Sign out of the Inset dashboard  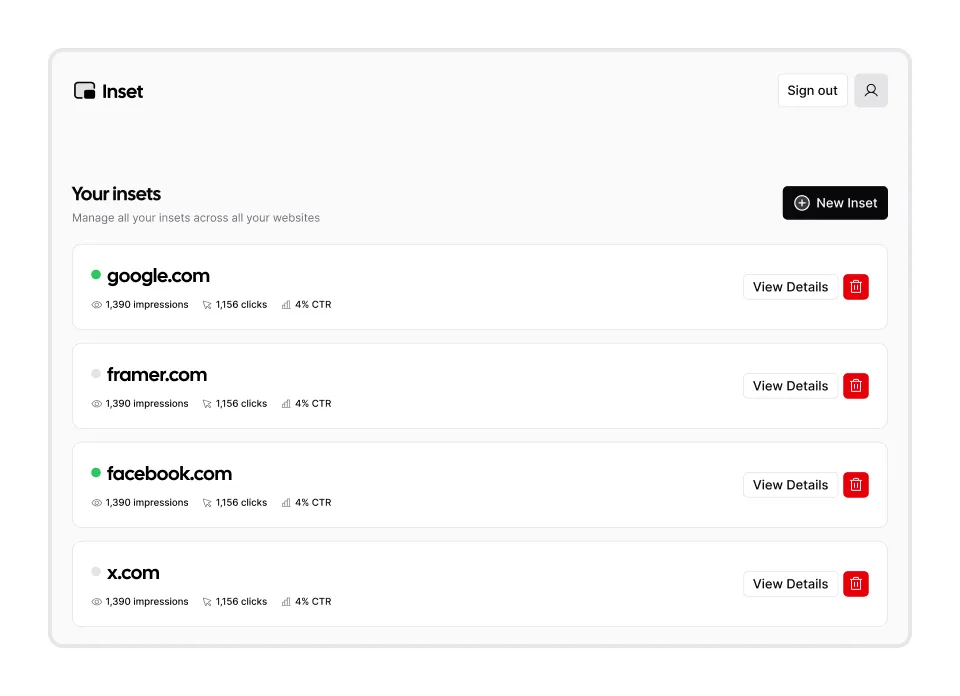811,90
